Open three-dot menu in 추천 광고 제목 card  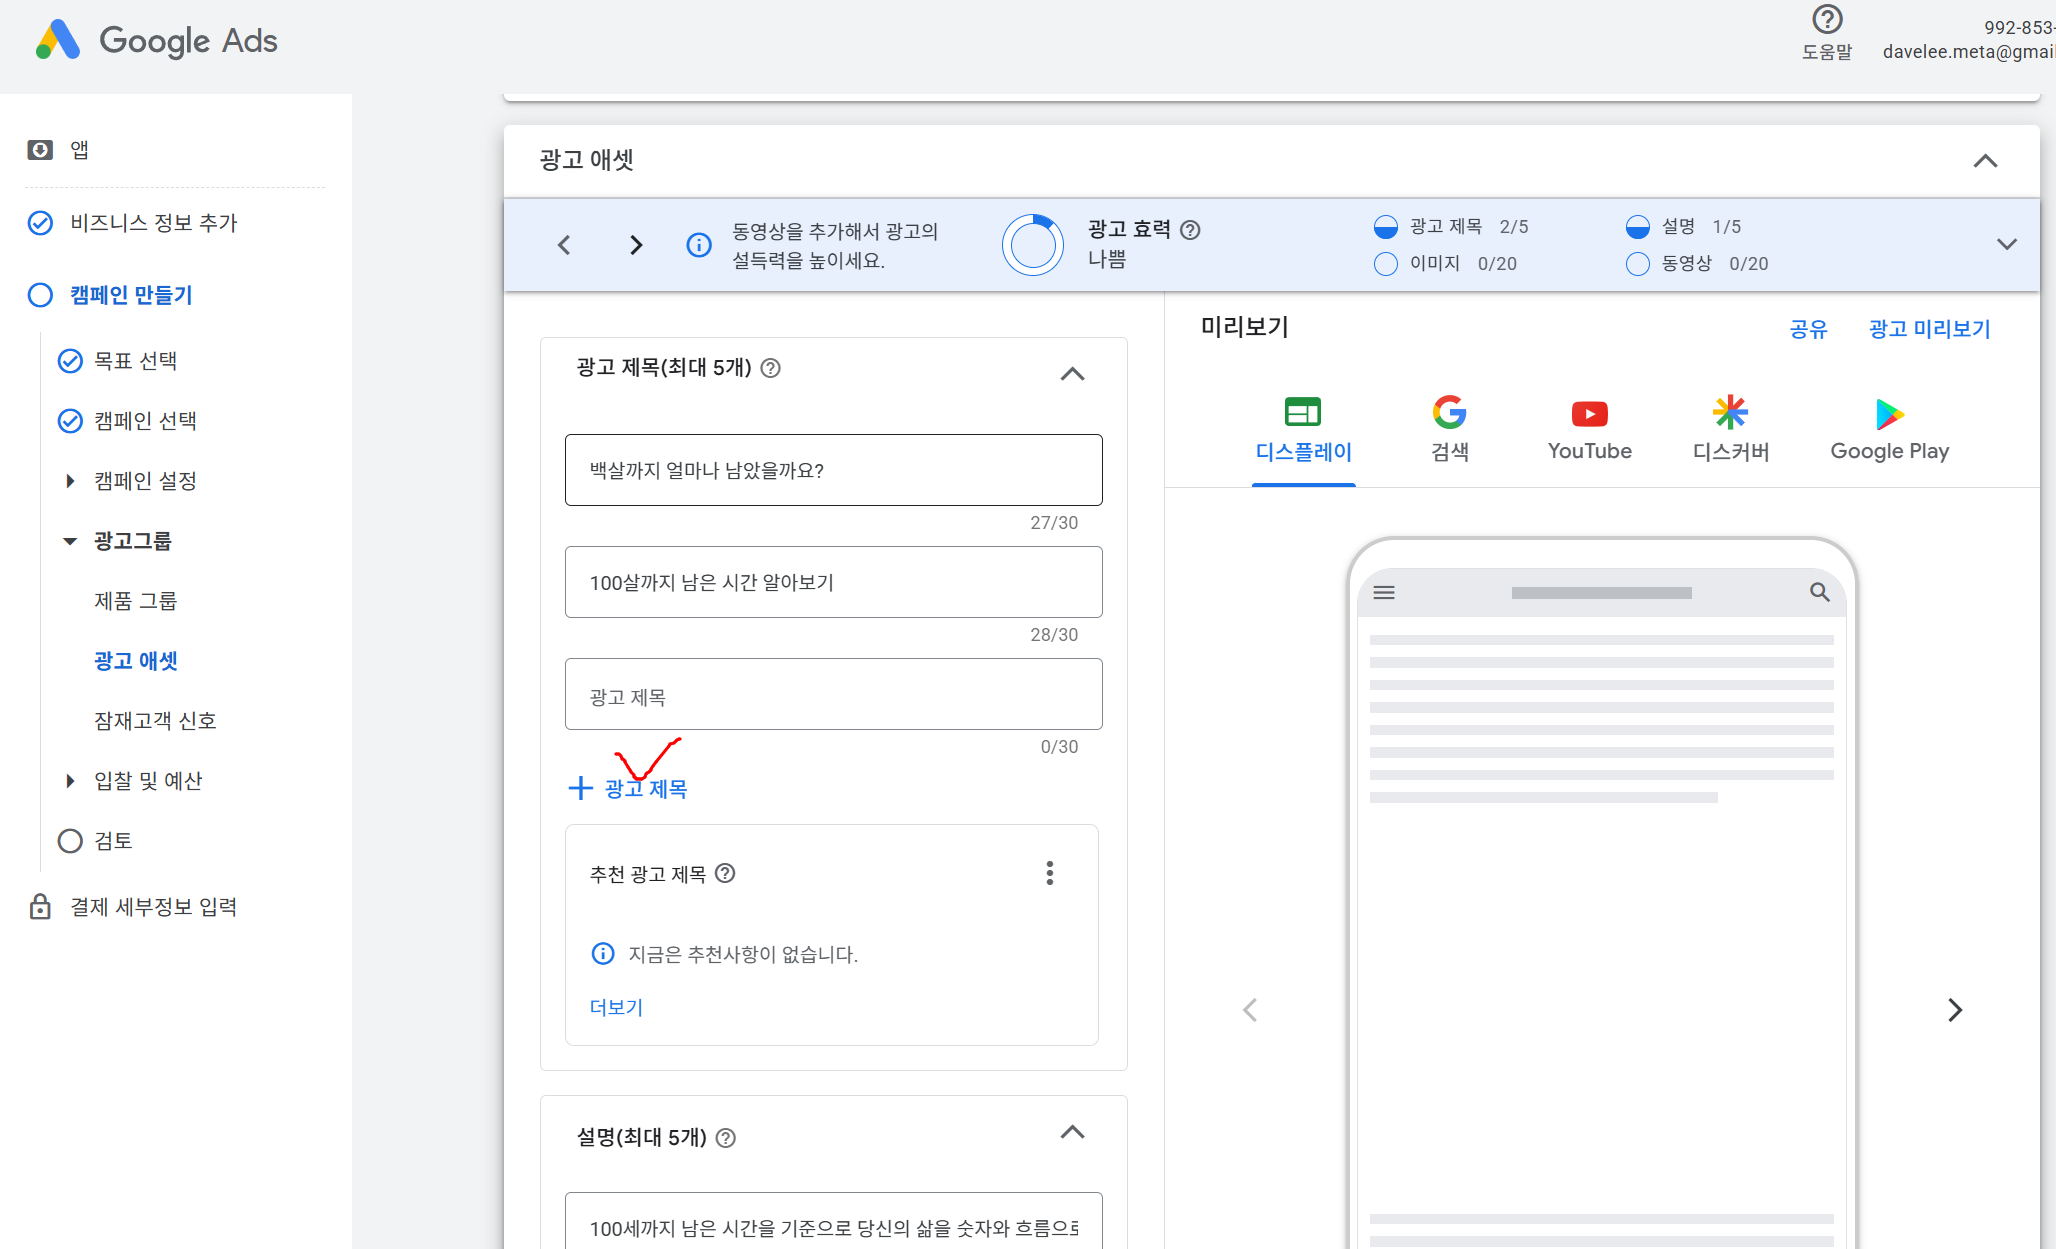click(1049, 873)
